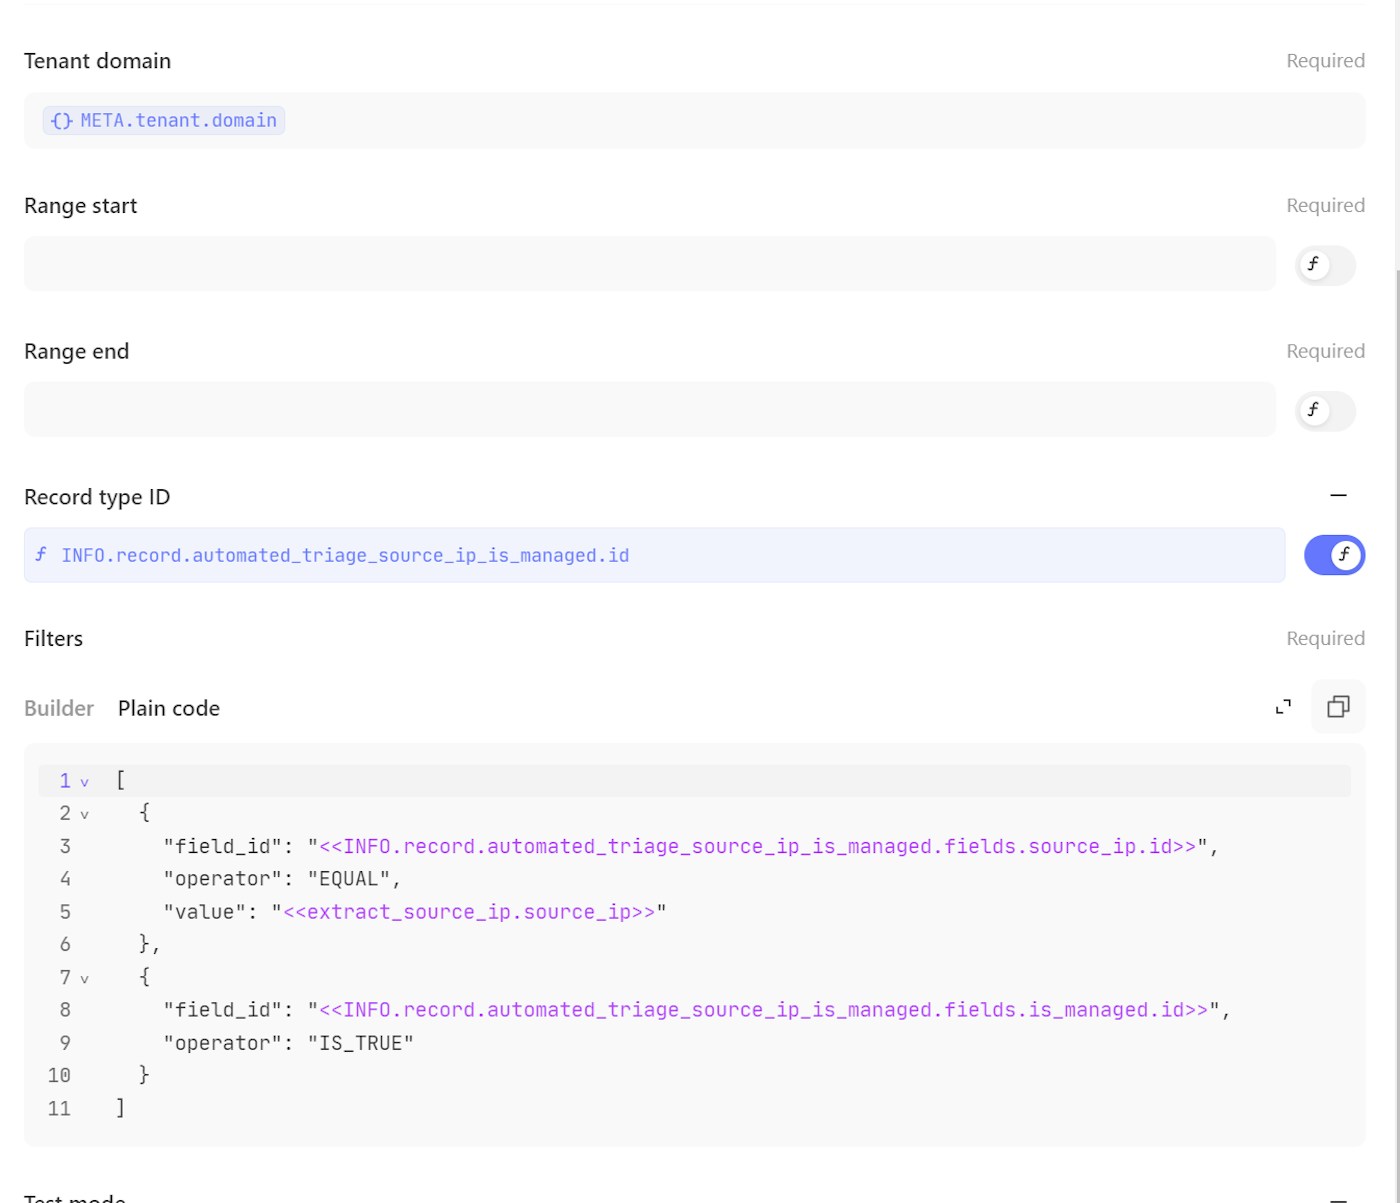This screenshot has width=1400, height=1203.
Task: Enable formula mode for Range end
Action: tap(1325, 410)
